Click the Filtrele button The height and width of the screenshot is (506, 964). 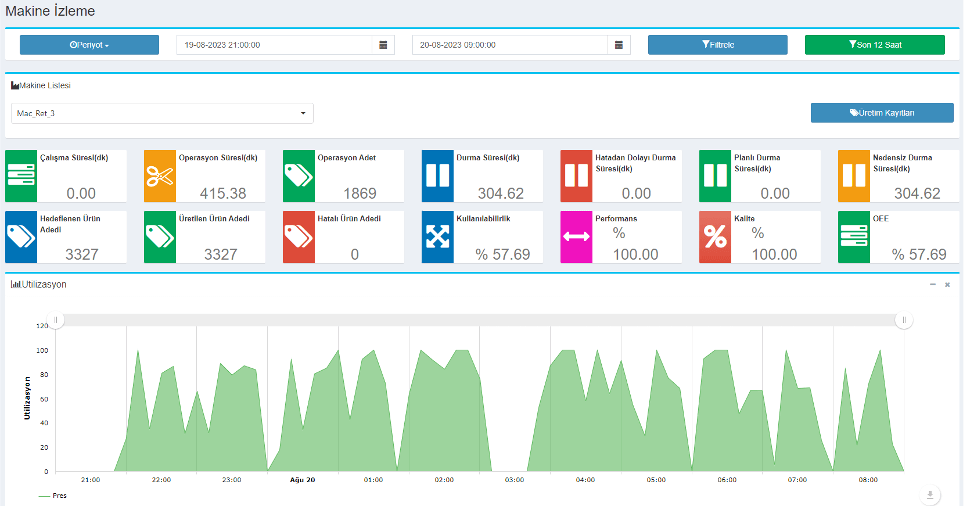coord(717,45)
